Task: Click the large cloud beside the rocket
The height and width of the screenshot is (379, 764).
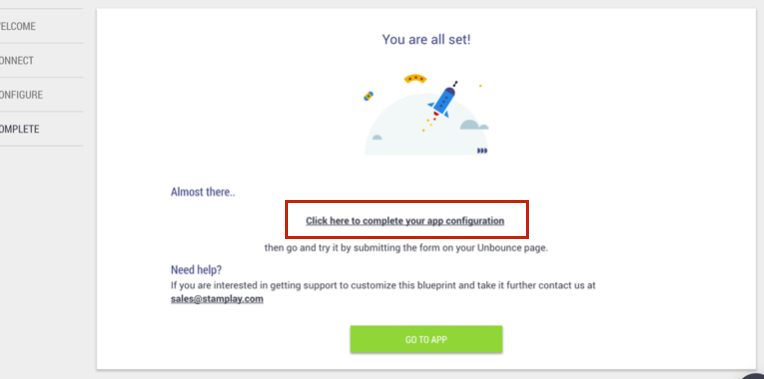Action: click(x=474, y=125)
